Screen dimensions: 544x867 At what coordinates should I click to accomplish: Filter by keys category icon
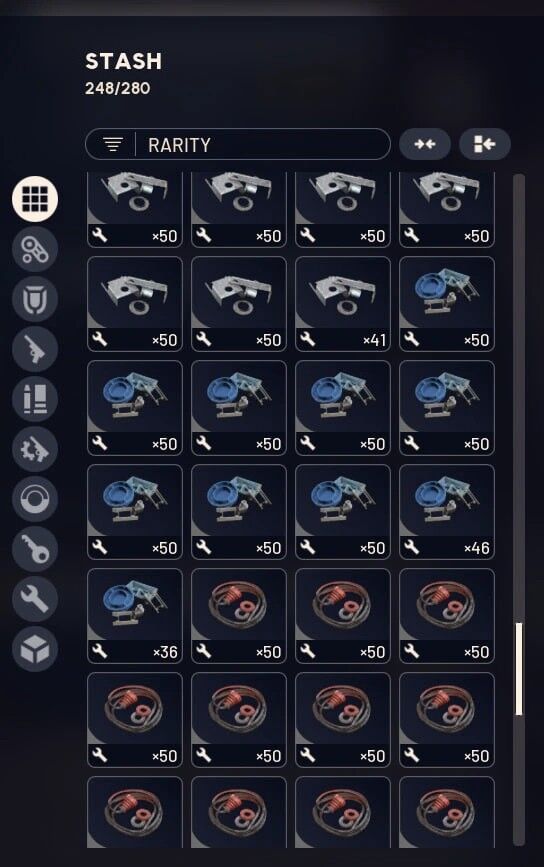point(35,549)
